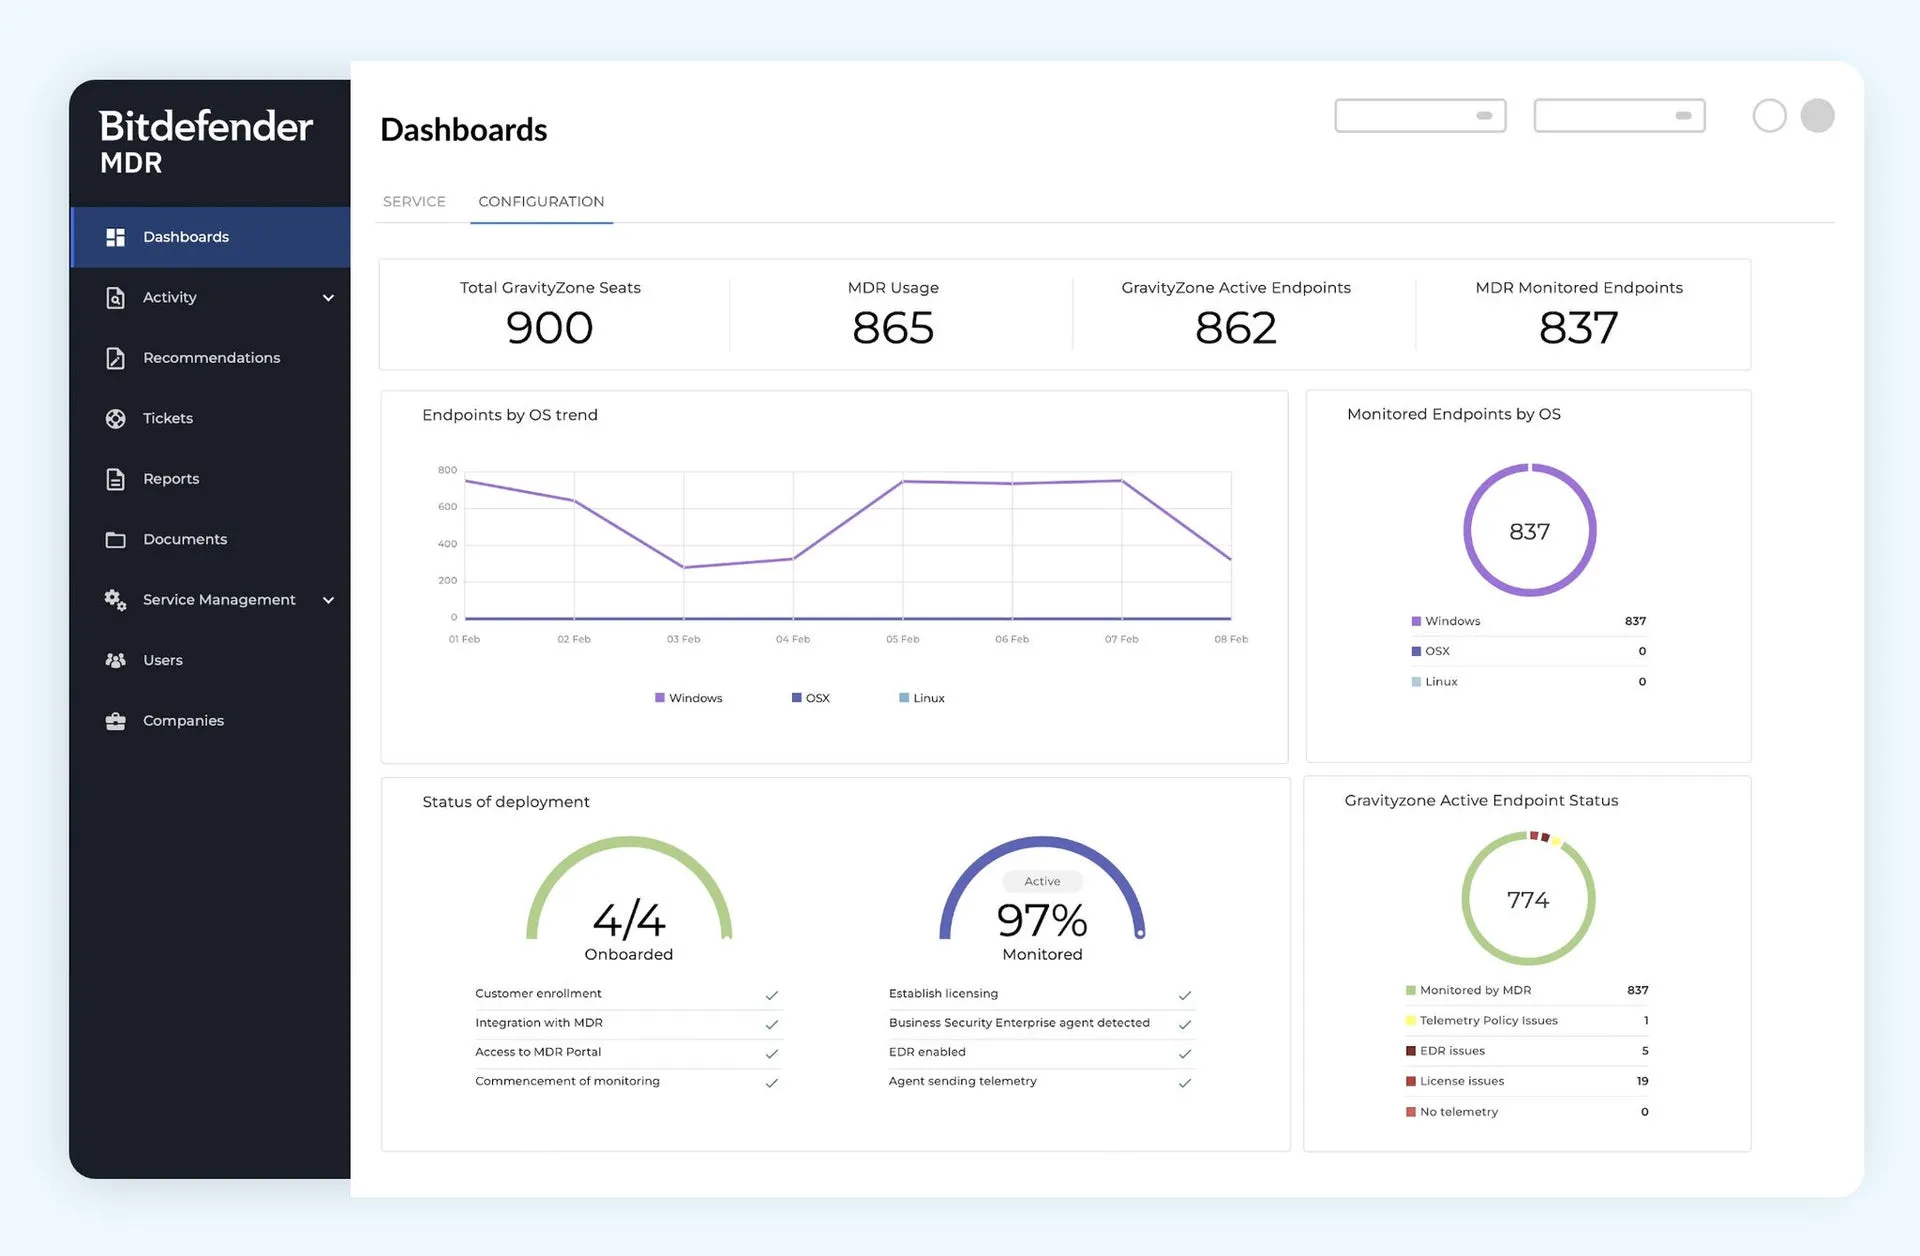Open the first header dropdown box
Screen dimensions: 1920x1256
pos(1420,116)
